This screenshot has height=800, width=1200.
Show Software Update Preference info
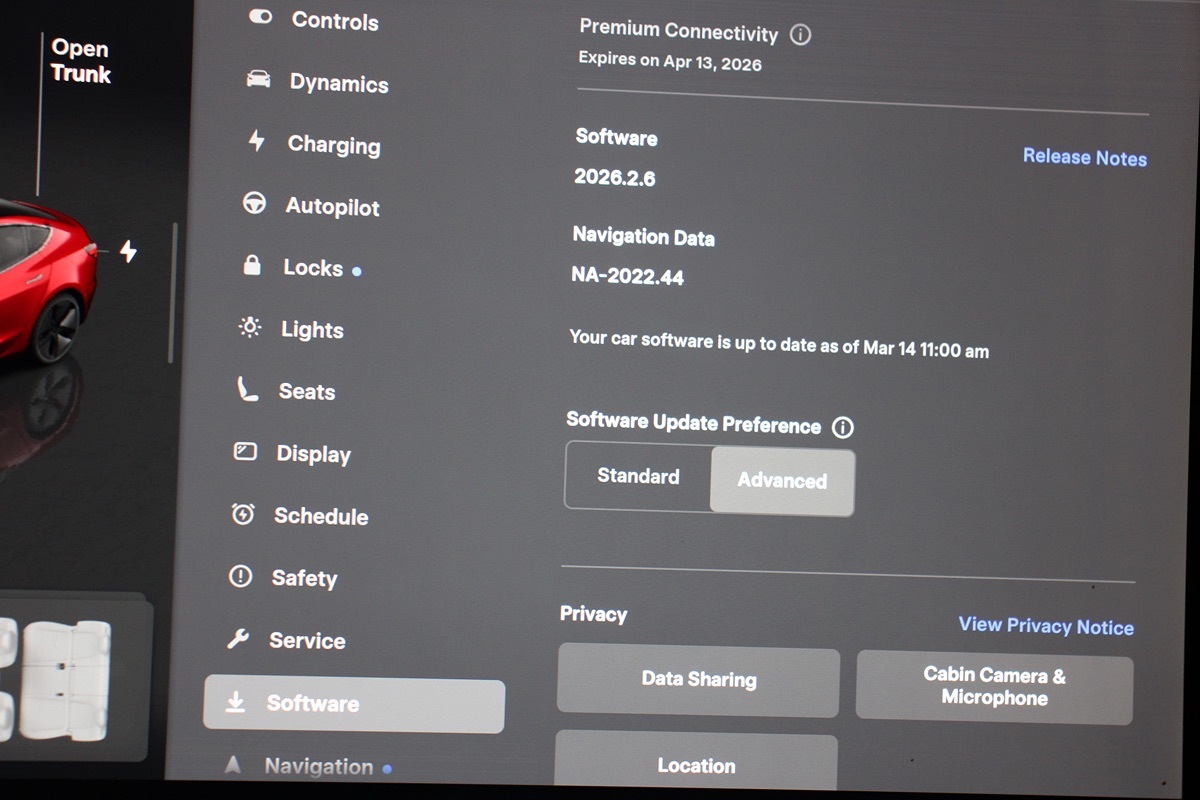pos(843,428)
